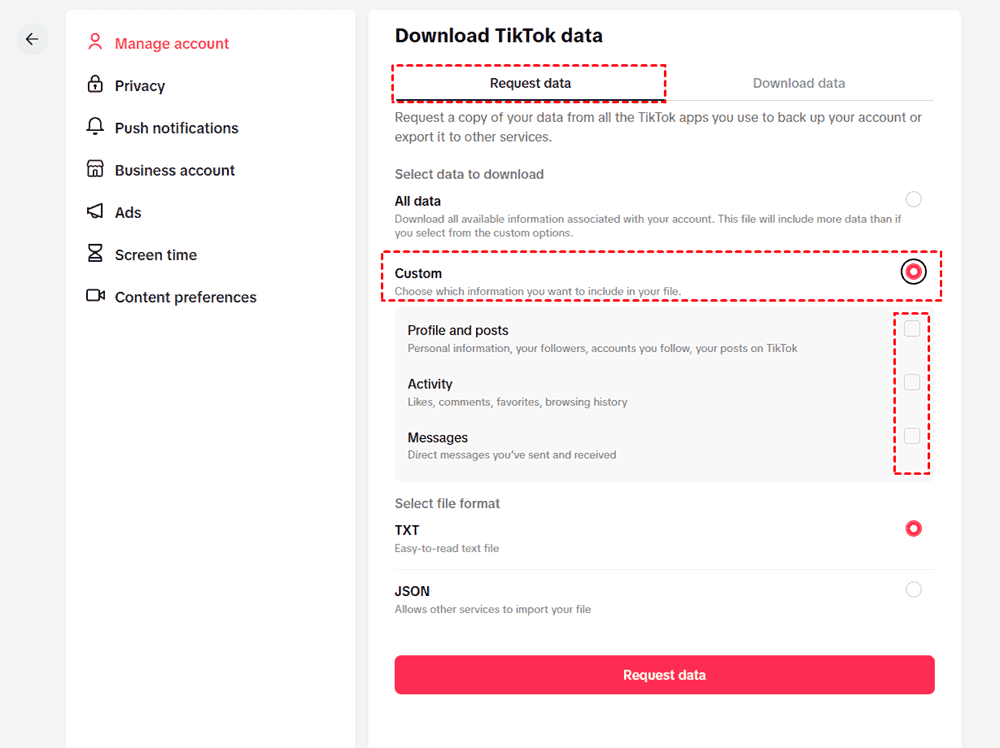Go to Content preferences settings
The image size is (1000, 748).
click(x=185, y=297)
